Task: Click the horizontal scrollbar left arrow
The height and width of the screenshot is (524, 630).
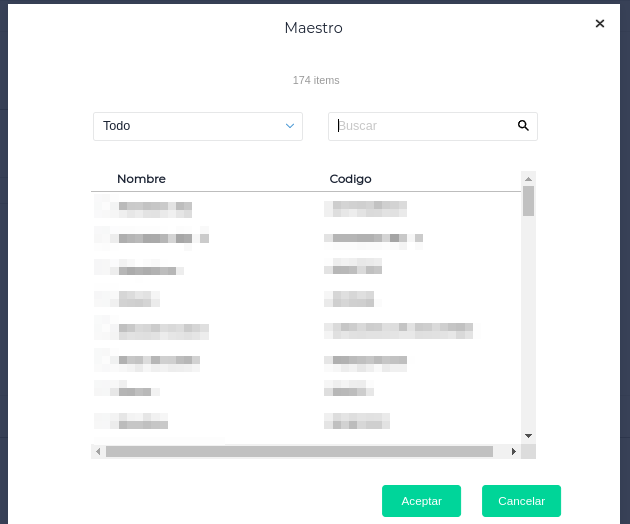Action: tap(98, 452)
